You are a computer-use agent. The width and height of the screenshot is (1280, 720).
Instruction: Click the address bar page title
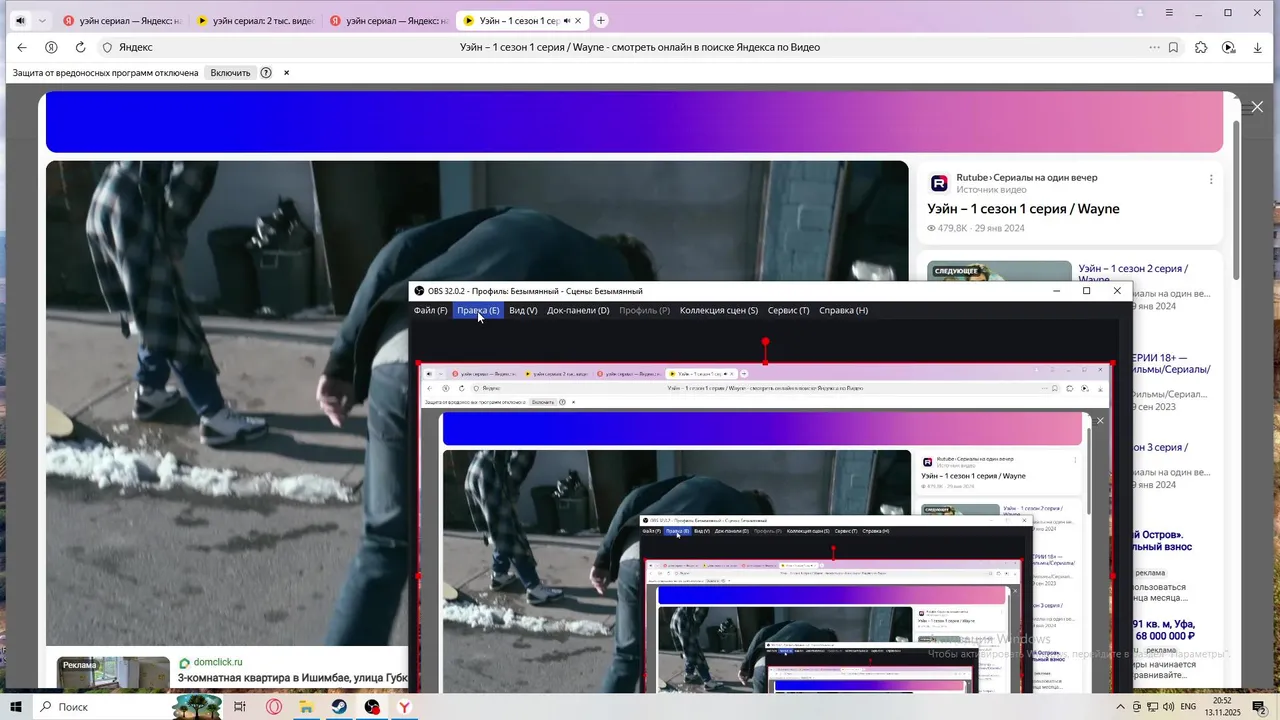click(x=640, y=47)
